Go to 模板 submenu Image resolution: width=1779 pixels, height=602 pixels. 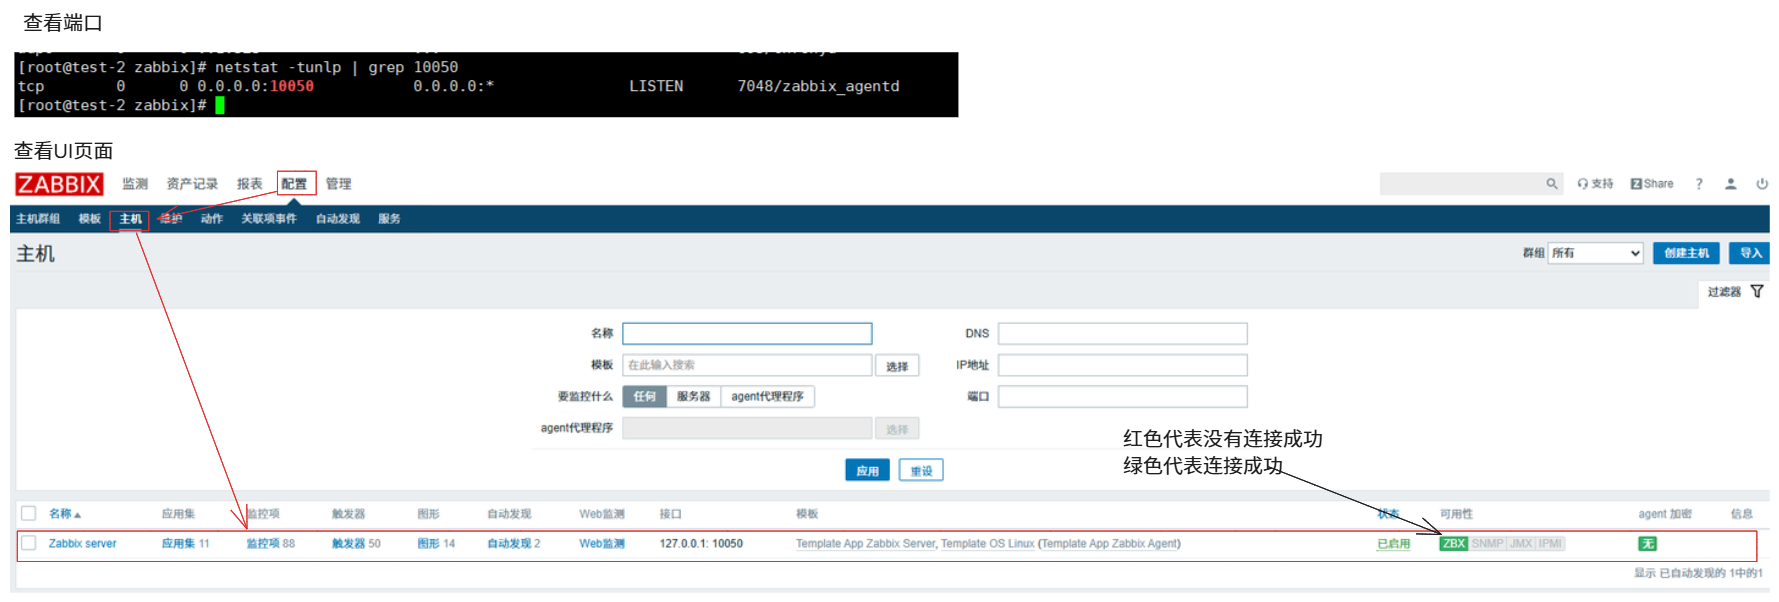click(90, 219)
